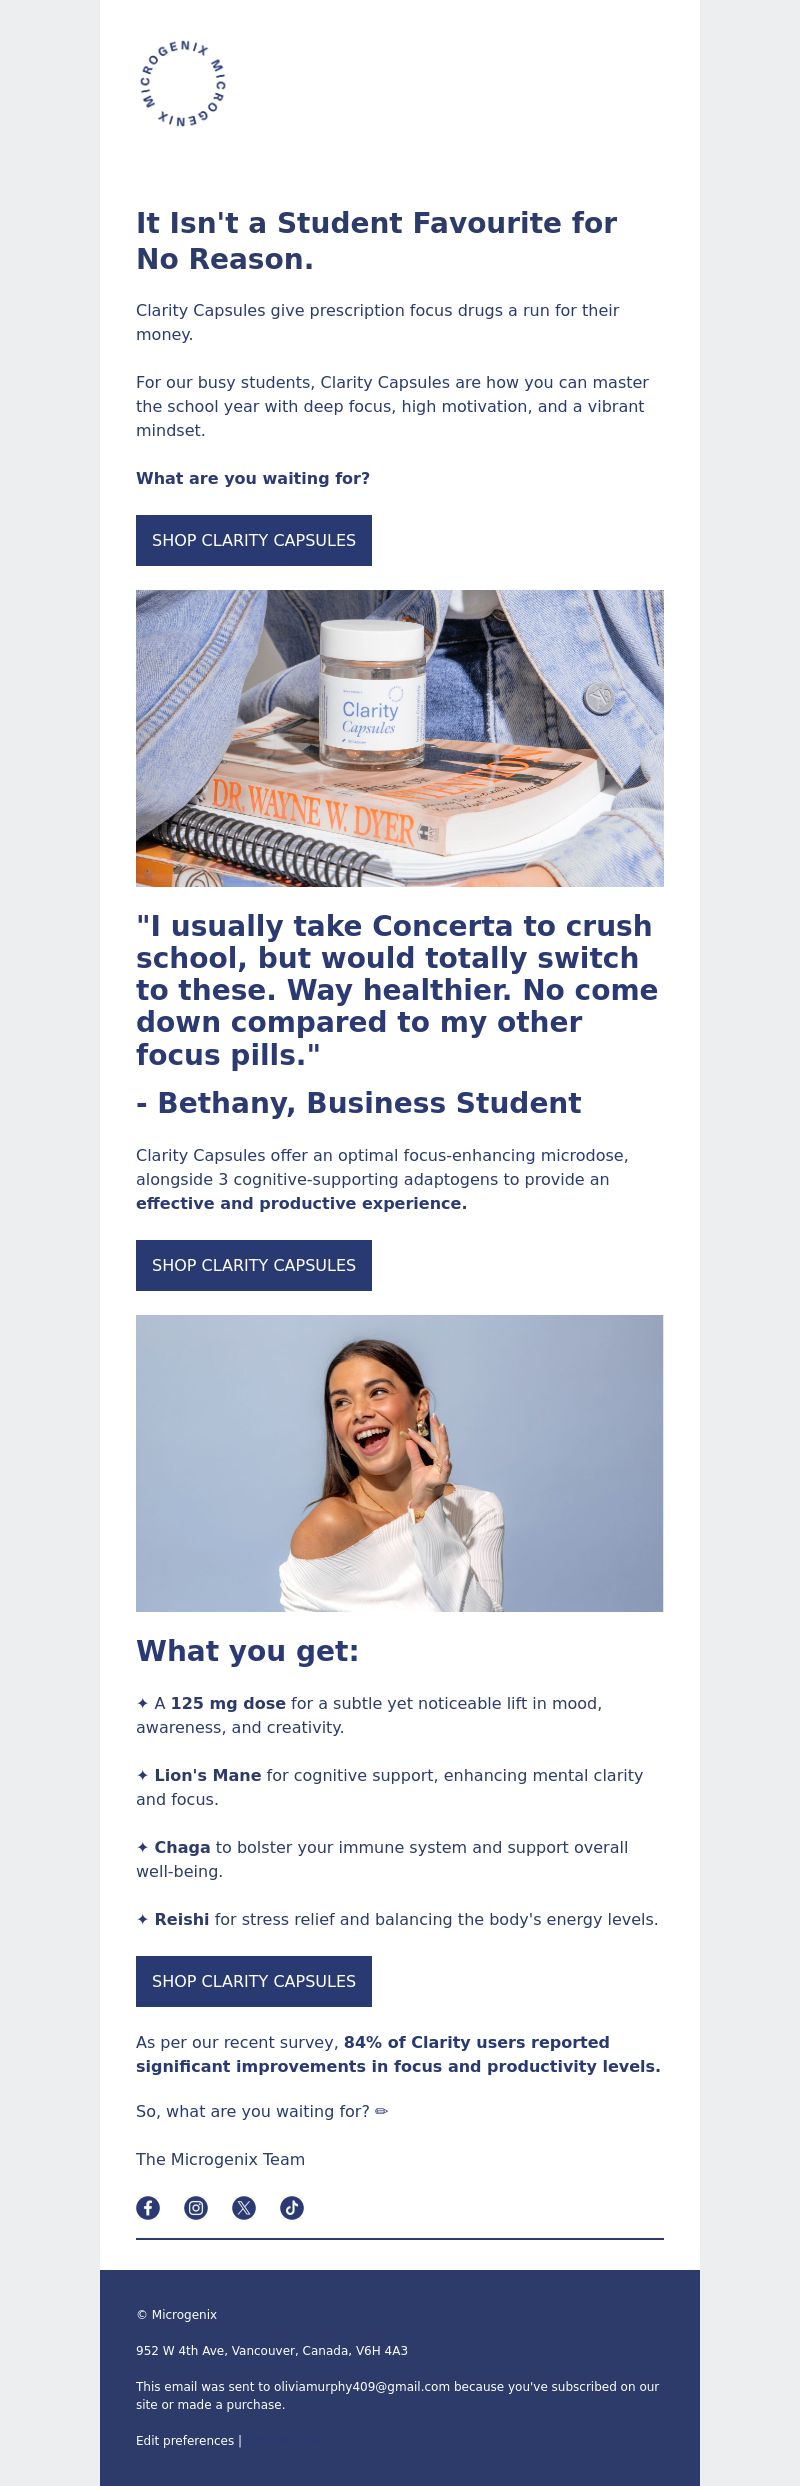Click the Clarity Capsules jar product image

(x=400, y=738)
